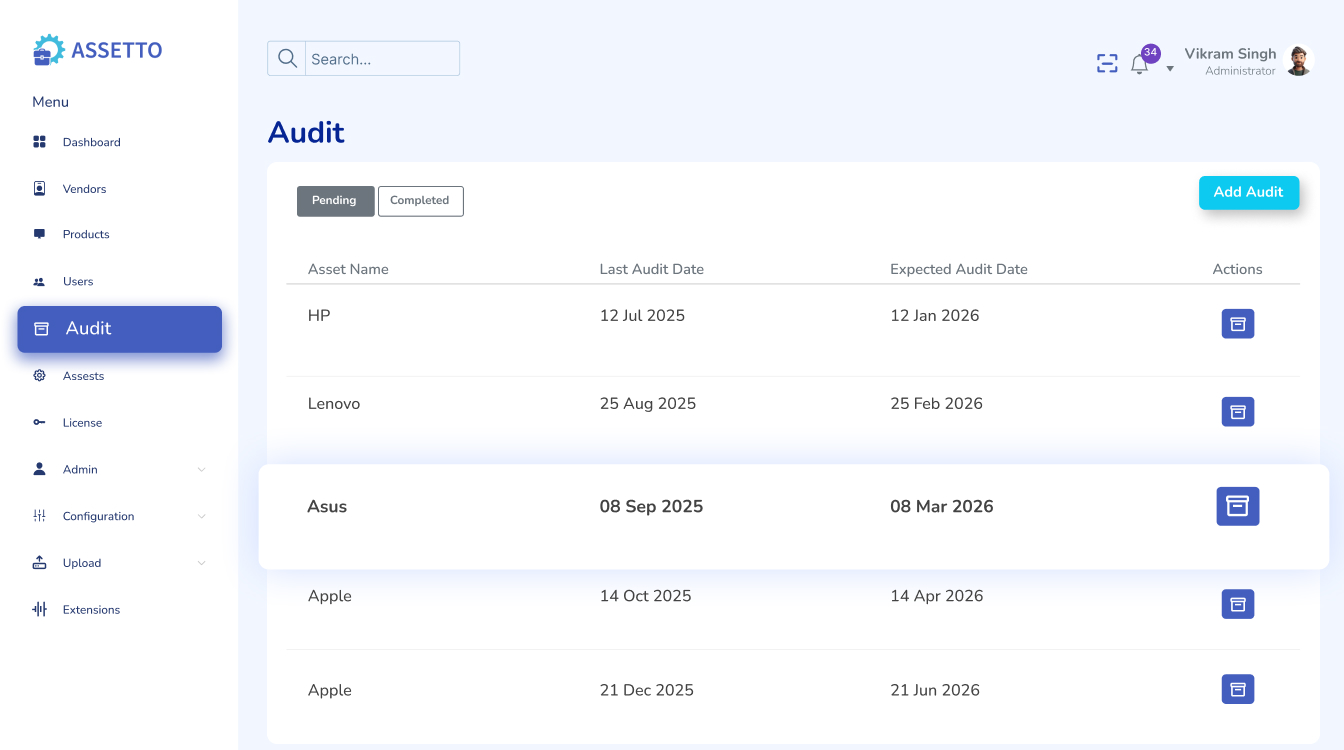Click the Last Audit Date column header
The image size is (1344, 750).
point(652,269)
